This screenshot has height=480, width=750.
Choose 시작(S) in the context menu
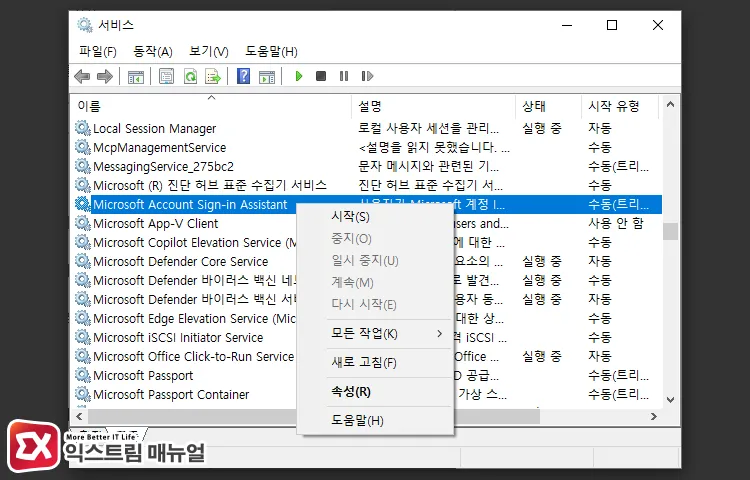coord(375,217)
